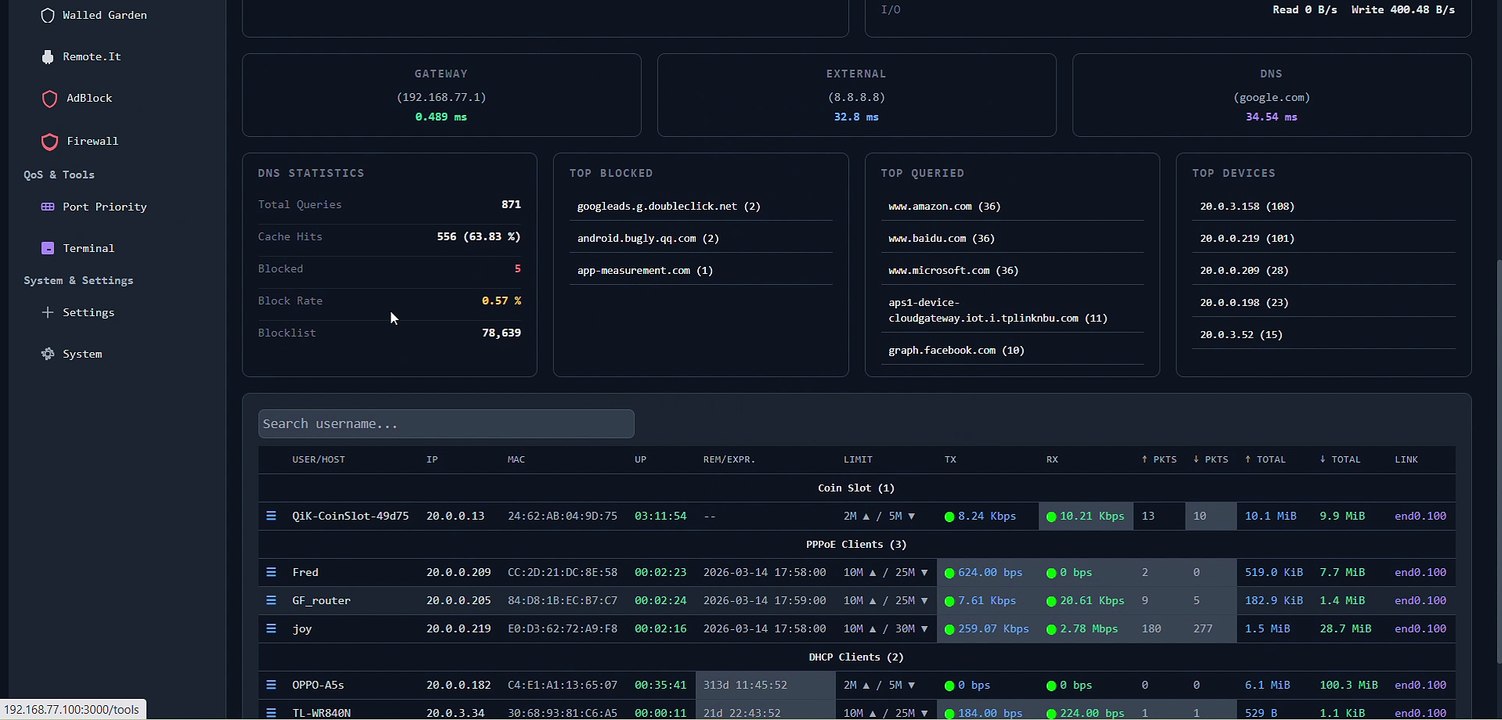The height and width of the screenshot is (720, 1502).
Task: Click the DHCP Clients (2) group header
Action: (856, 657)
